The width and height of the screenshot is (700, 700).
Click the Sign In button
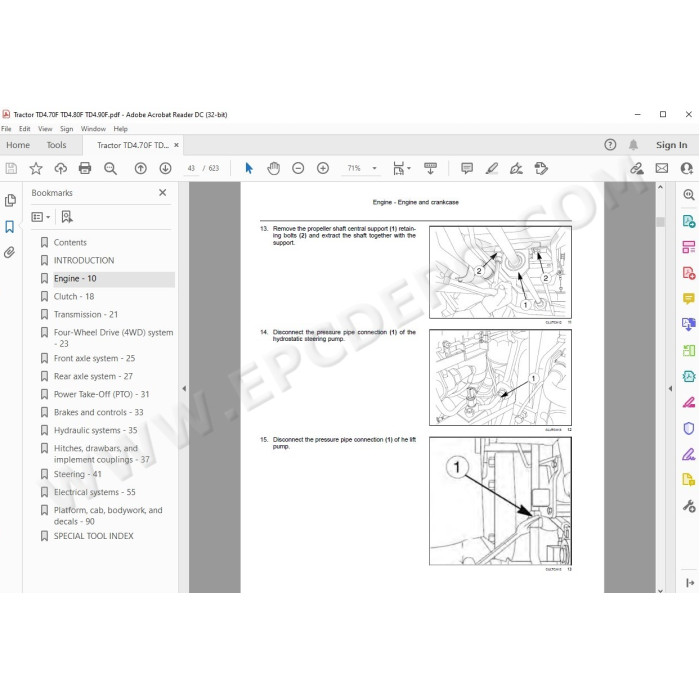[x=671, y=145]
